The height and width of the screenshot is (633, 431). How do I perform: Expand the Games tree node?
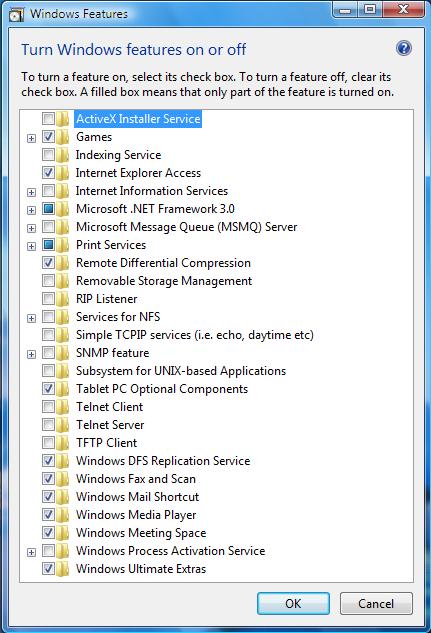click(31, 138)
